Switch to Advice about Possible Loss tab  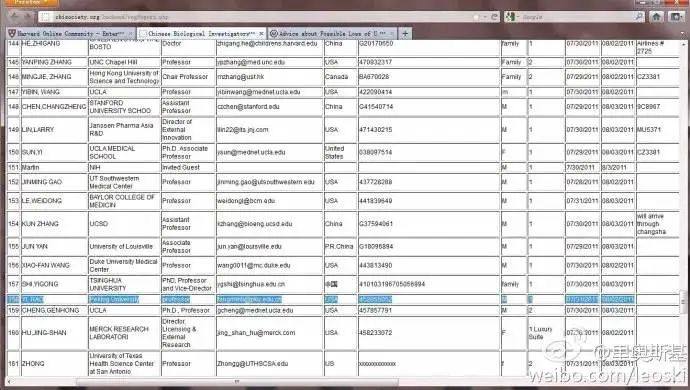pos(332,33)
